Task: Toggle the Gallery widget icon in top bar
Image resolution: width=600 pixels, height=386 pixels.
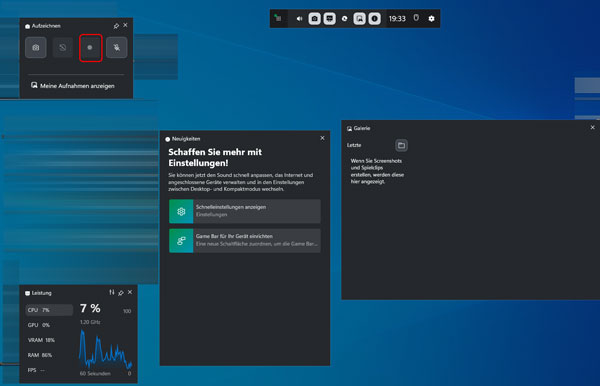Action: 360,18
